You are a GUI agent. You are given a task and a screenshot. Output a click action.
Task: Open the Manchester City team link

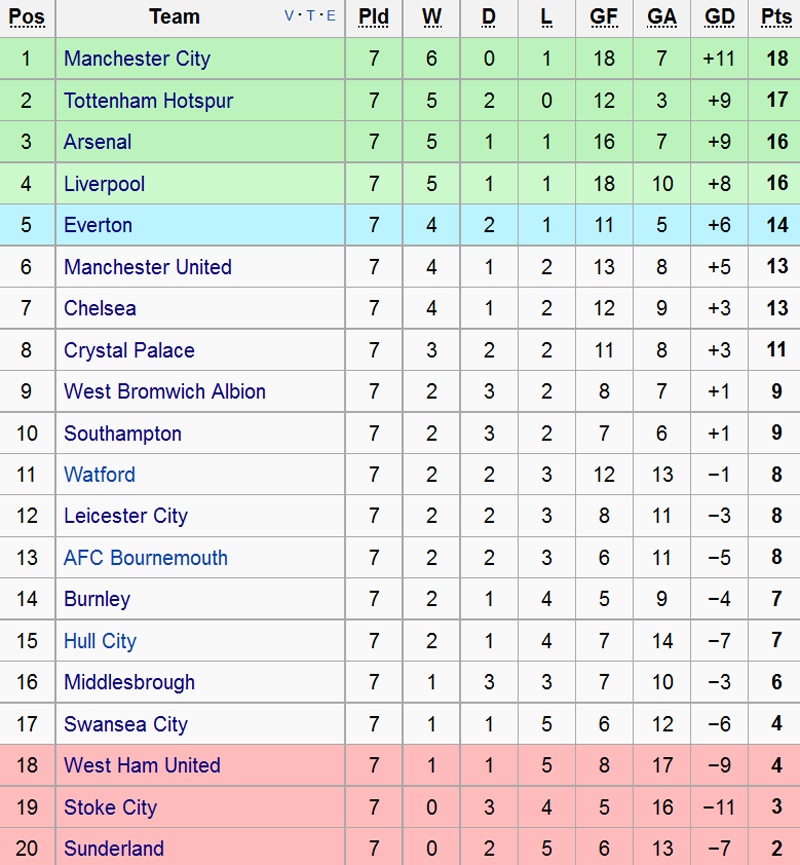(x=137, y=59)
